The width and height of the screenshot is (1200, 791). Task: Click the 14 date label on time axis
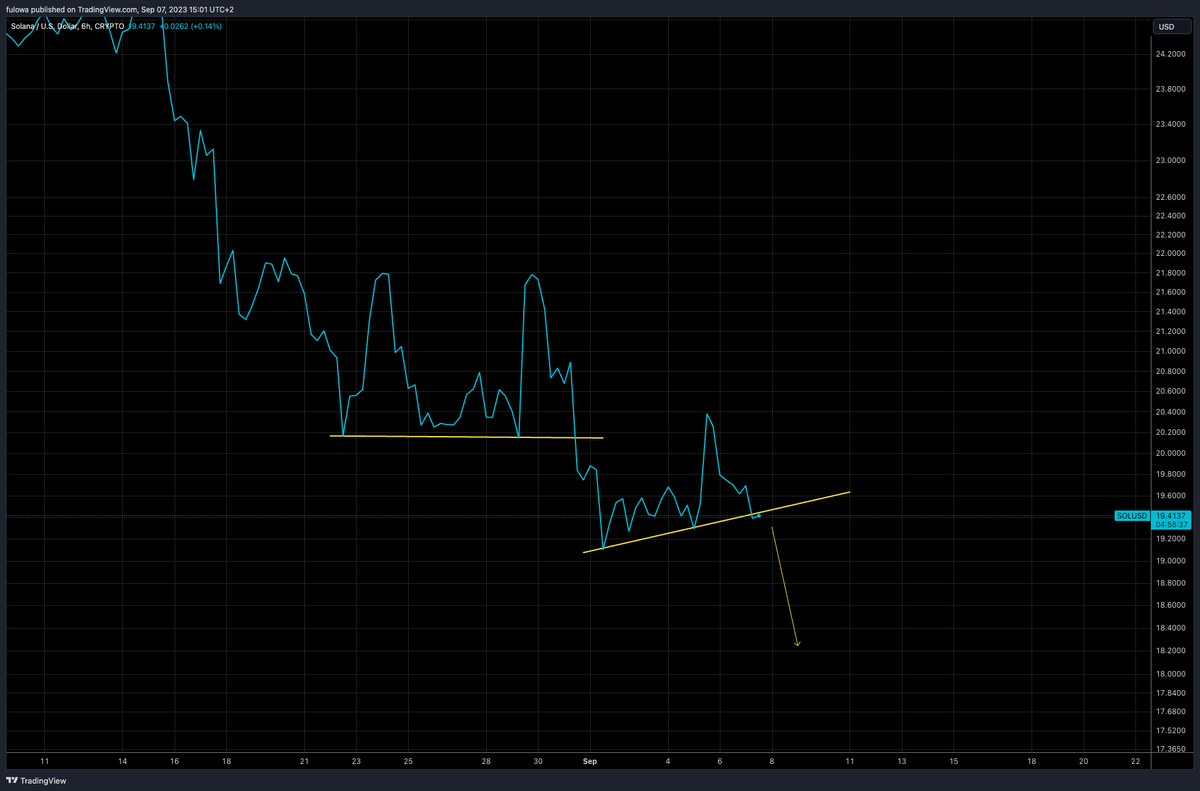pyautogui.click(x=122, y=761)
